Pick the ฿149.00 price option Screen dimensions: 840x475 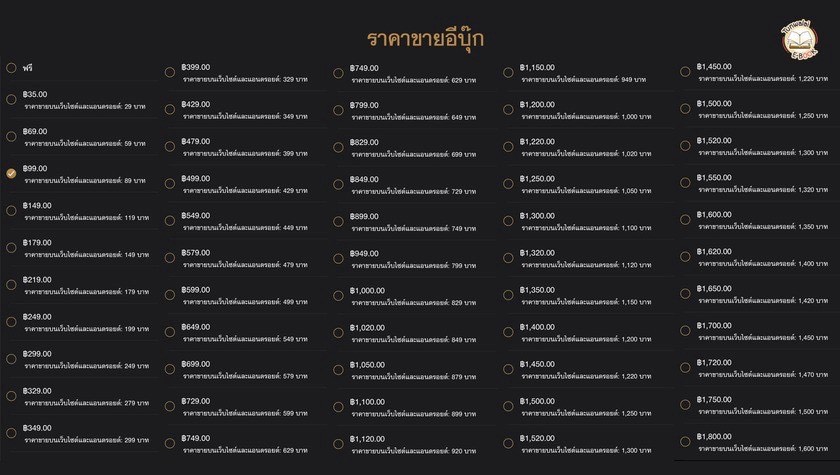[11, 210]
